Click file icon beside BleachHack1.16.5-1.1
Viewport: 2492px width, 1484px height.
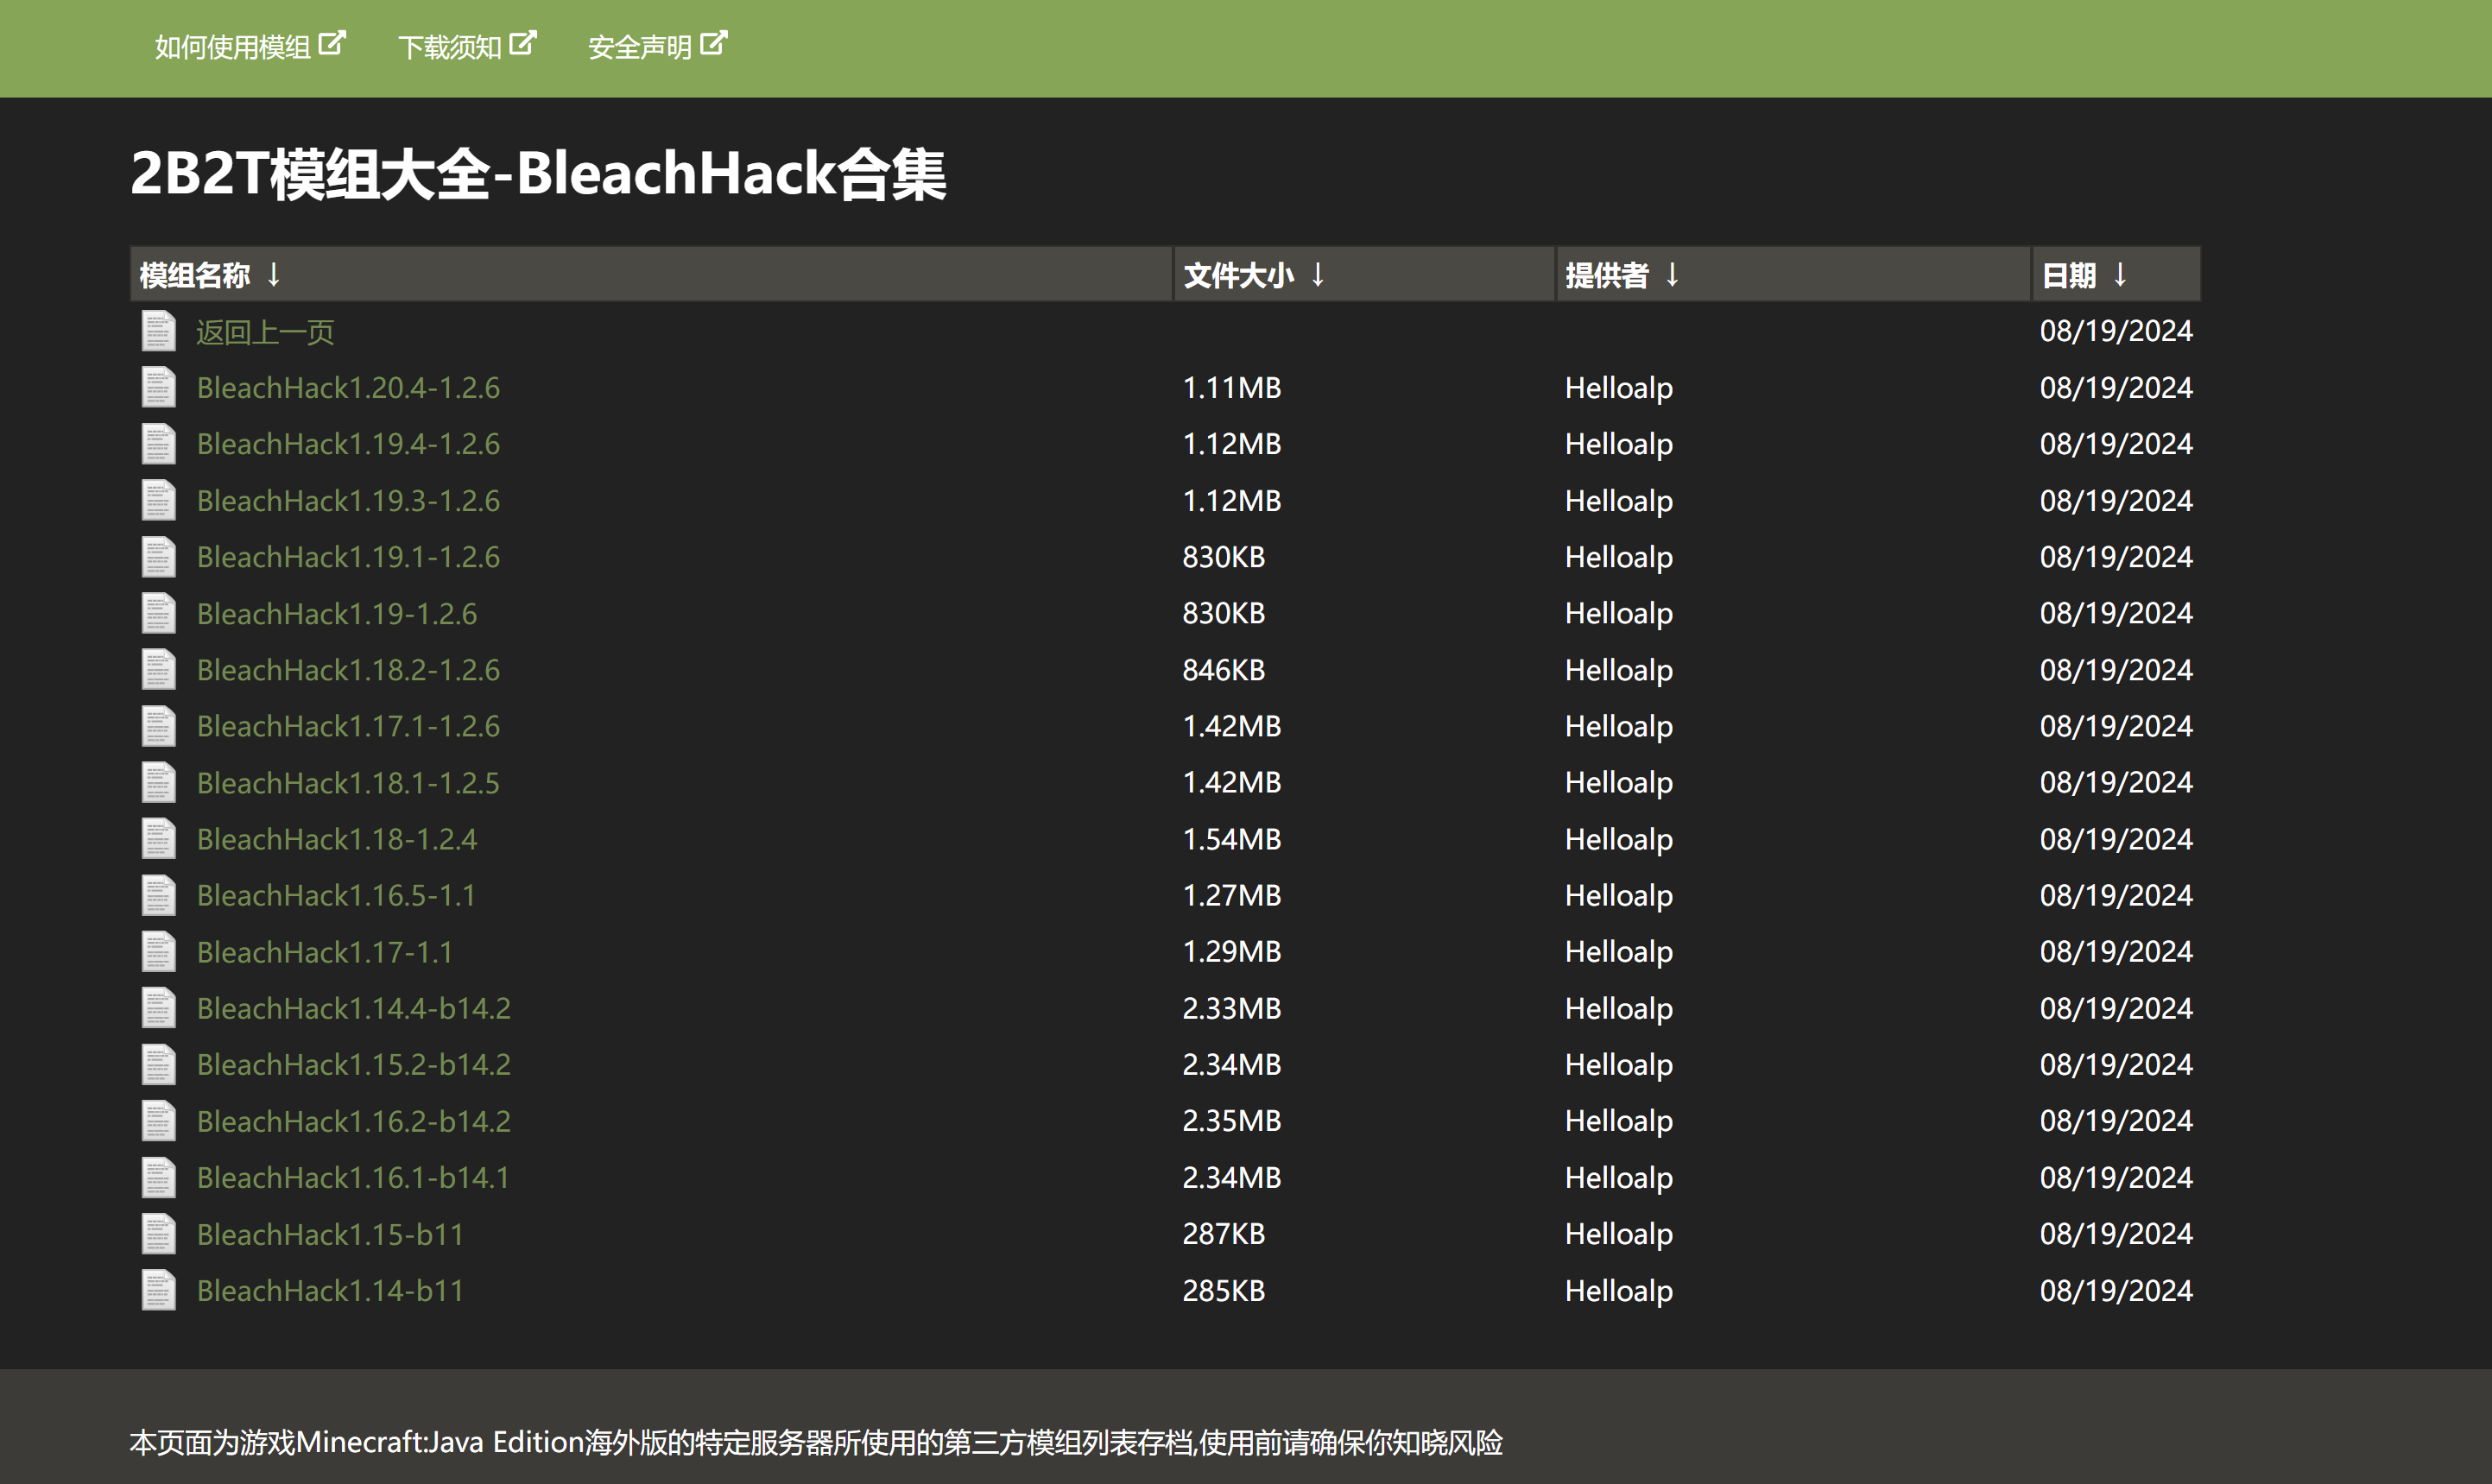158,895
